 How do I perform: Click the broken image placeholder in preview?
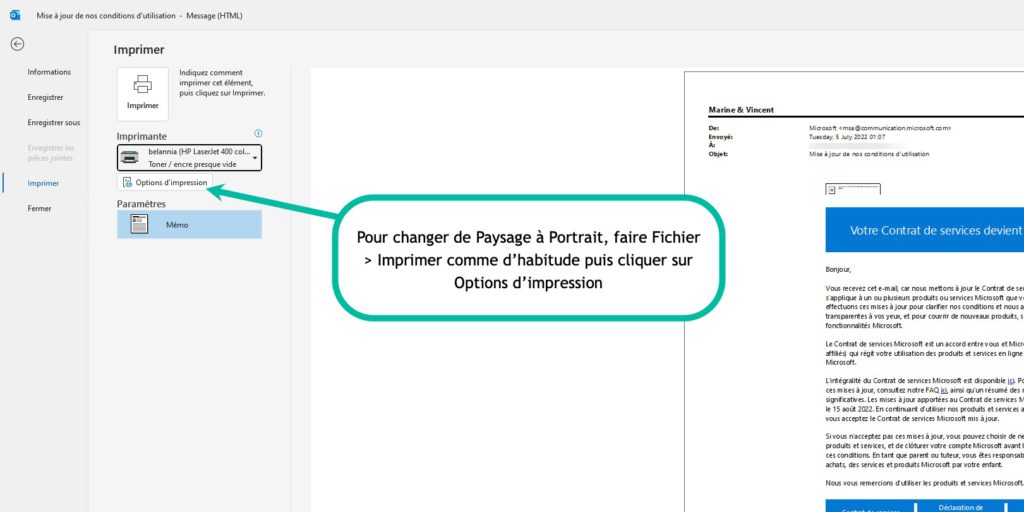coord(831,188)
